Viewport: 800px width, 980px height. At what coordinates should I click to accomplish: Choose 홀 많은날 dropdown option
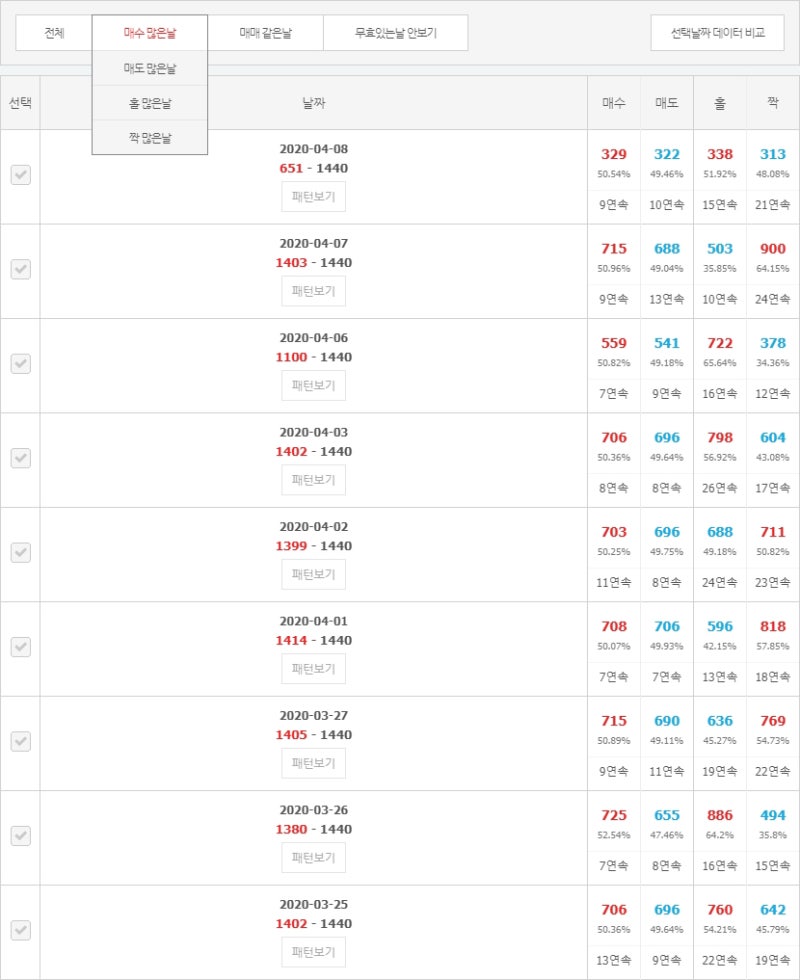tap(150, 103)
